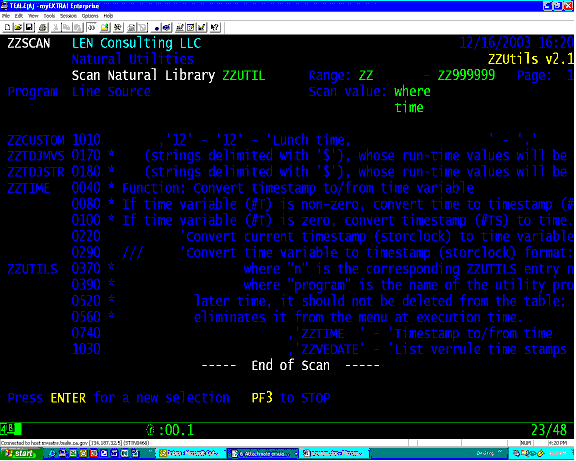This screenshot has height=461, width=576.
Task: Open the Edit menu
Action: click(x=19, y=16)
